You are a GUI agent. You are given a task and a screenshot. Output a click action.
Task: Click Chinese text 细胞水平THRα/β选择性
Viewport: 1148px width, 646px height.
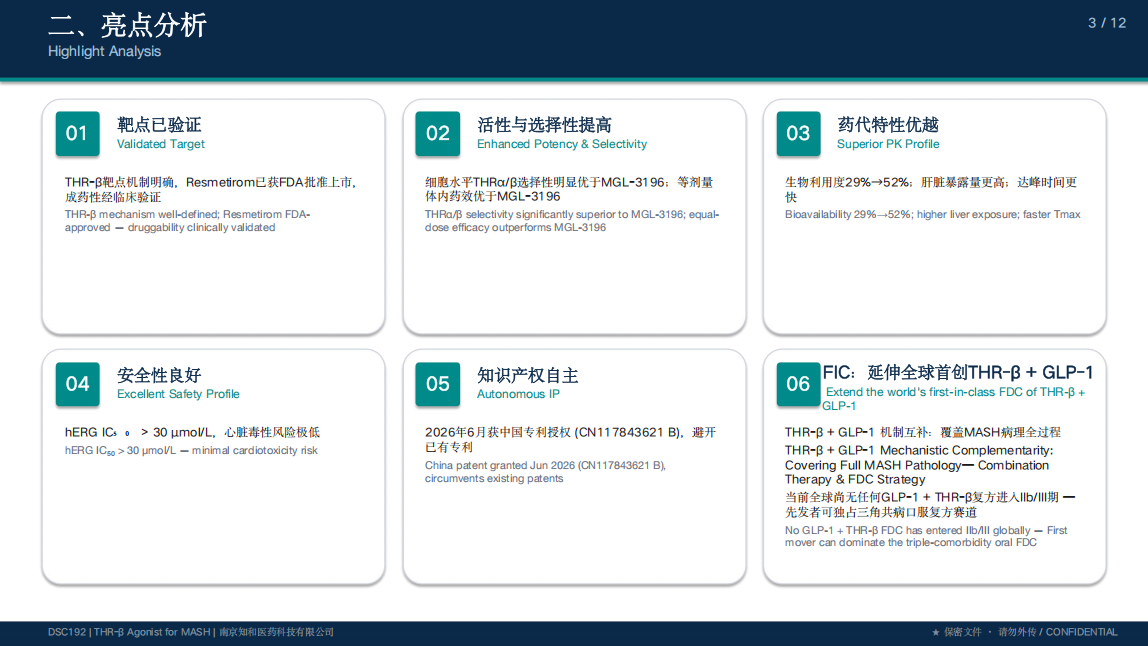coord(569,190)
